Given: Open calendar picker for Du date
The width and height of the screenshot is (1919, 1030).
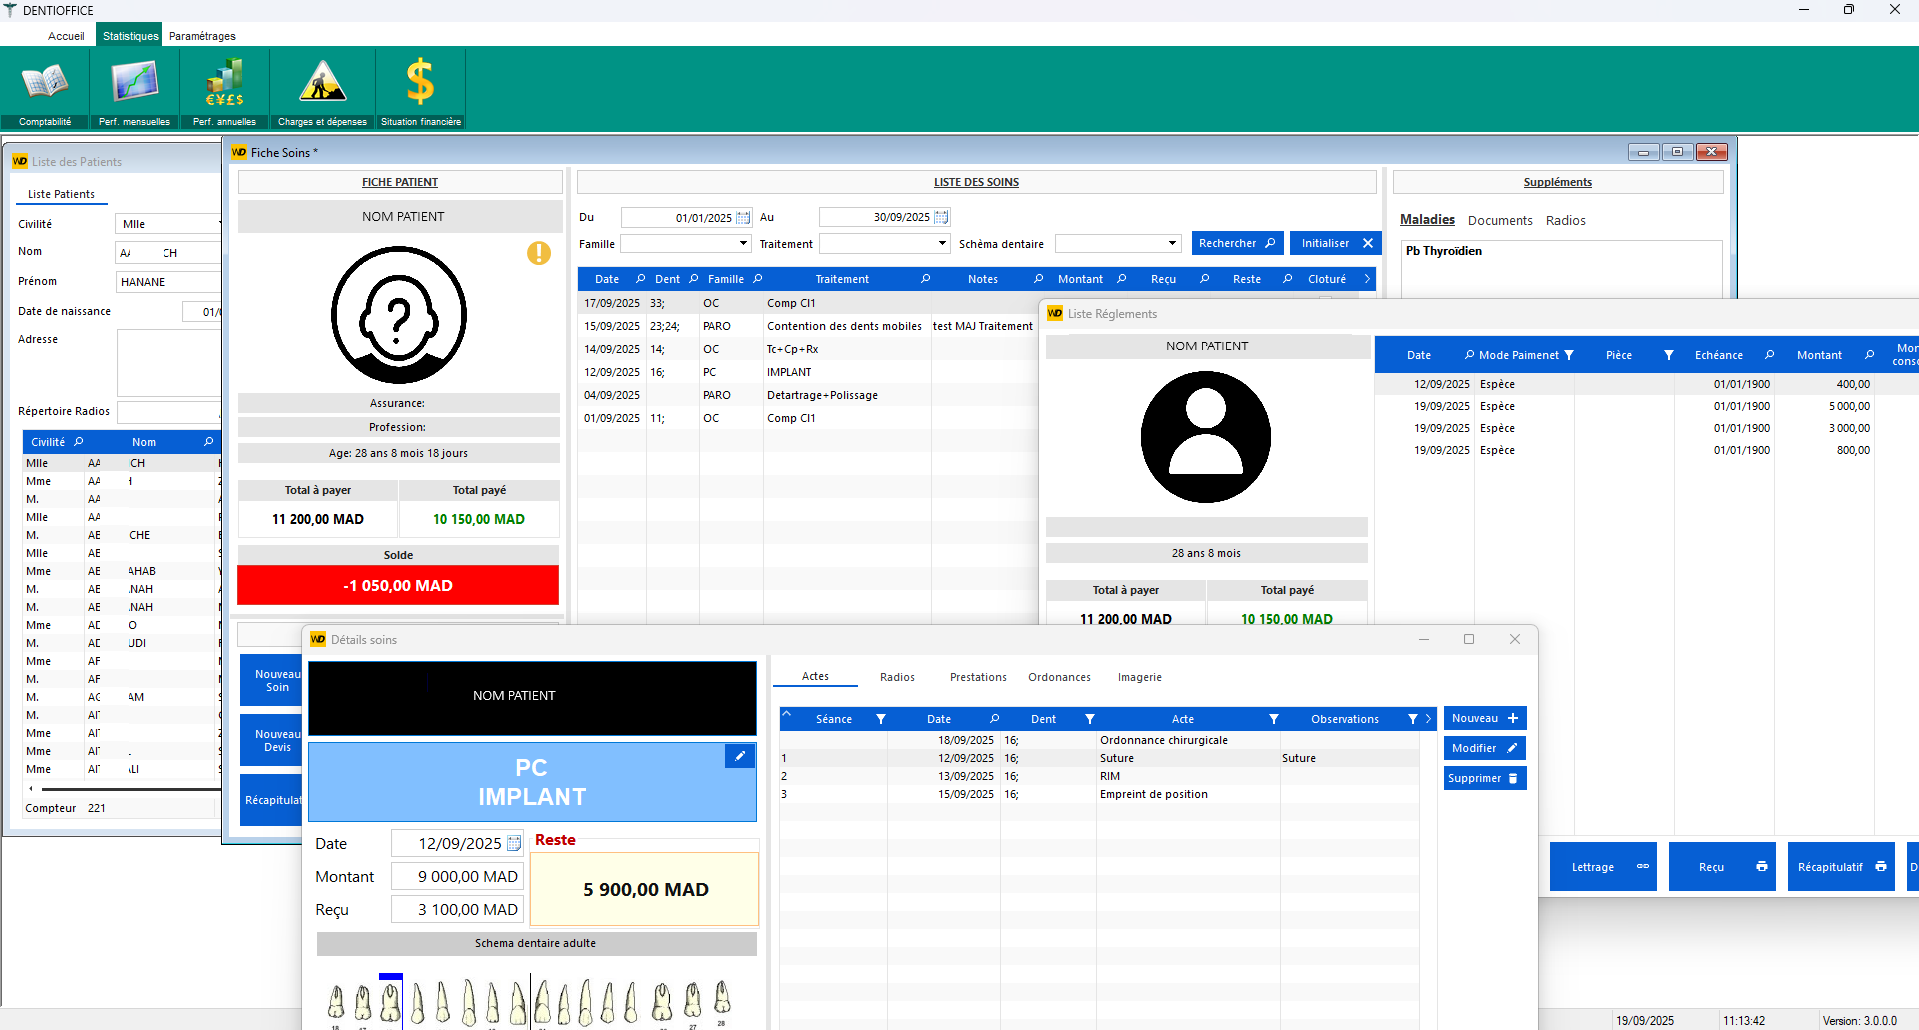Looking at the screenshot, I should (743, 218).
